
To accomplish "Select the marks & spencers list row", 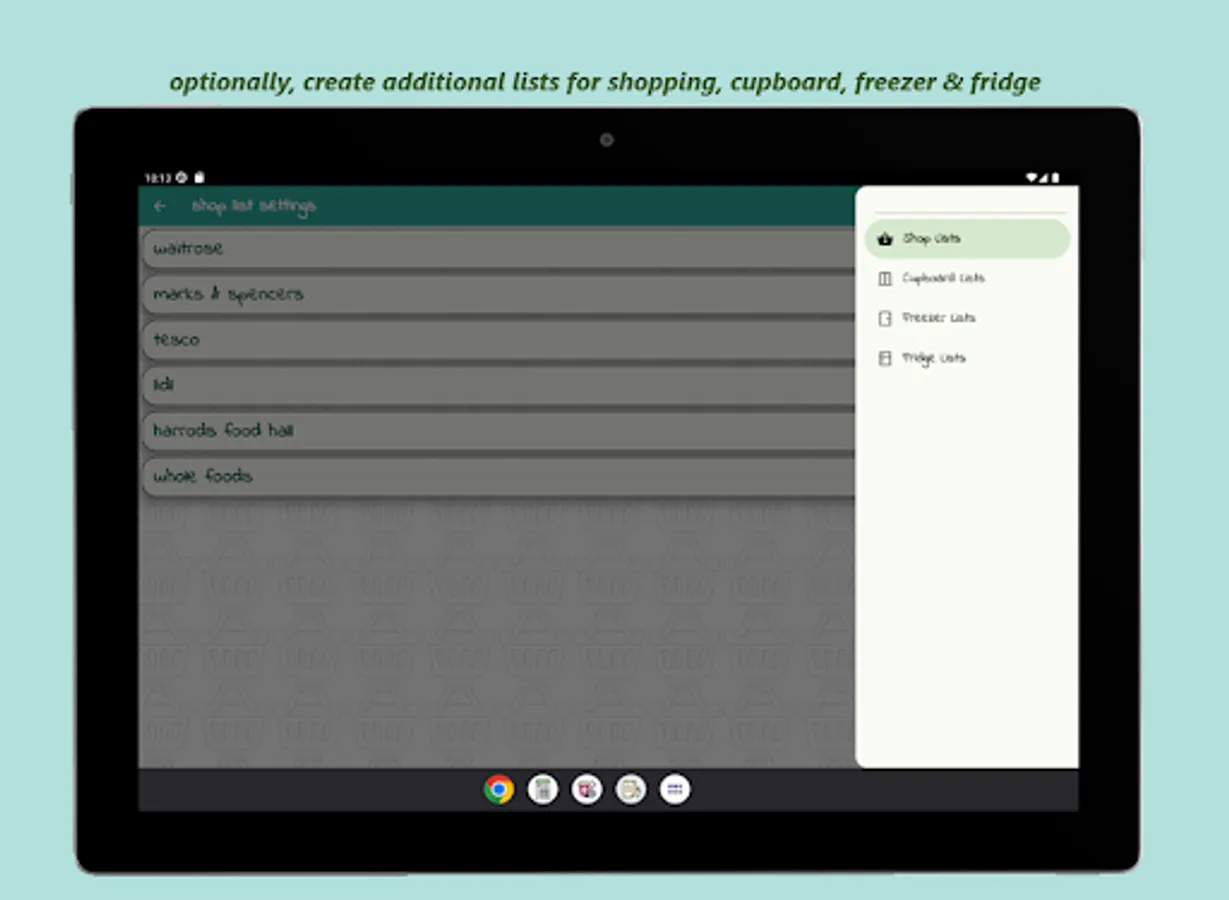I will (499, 294).
